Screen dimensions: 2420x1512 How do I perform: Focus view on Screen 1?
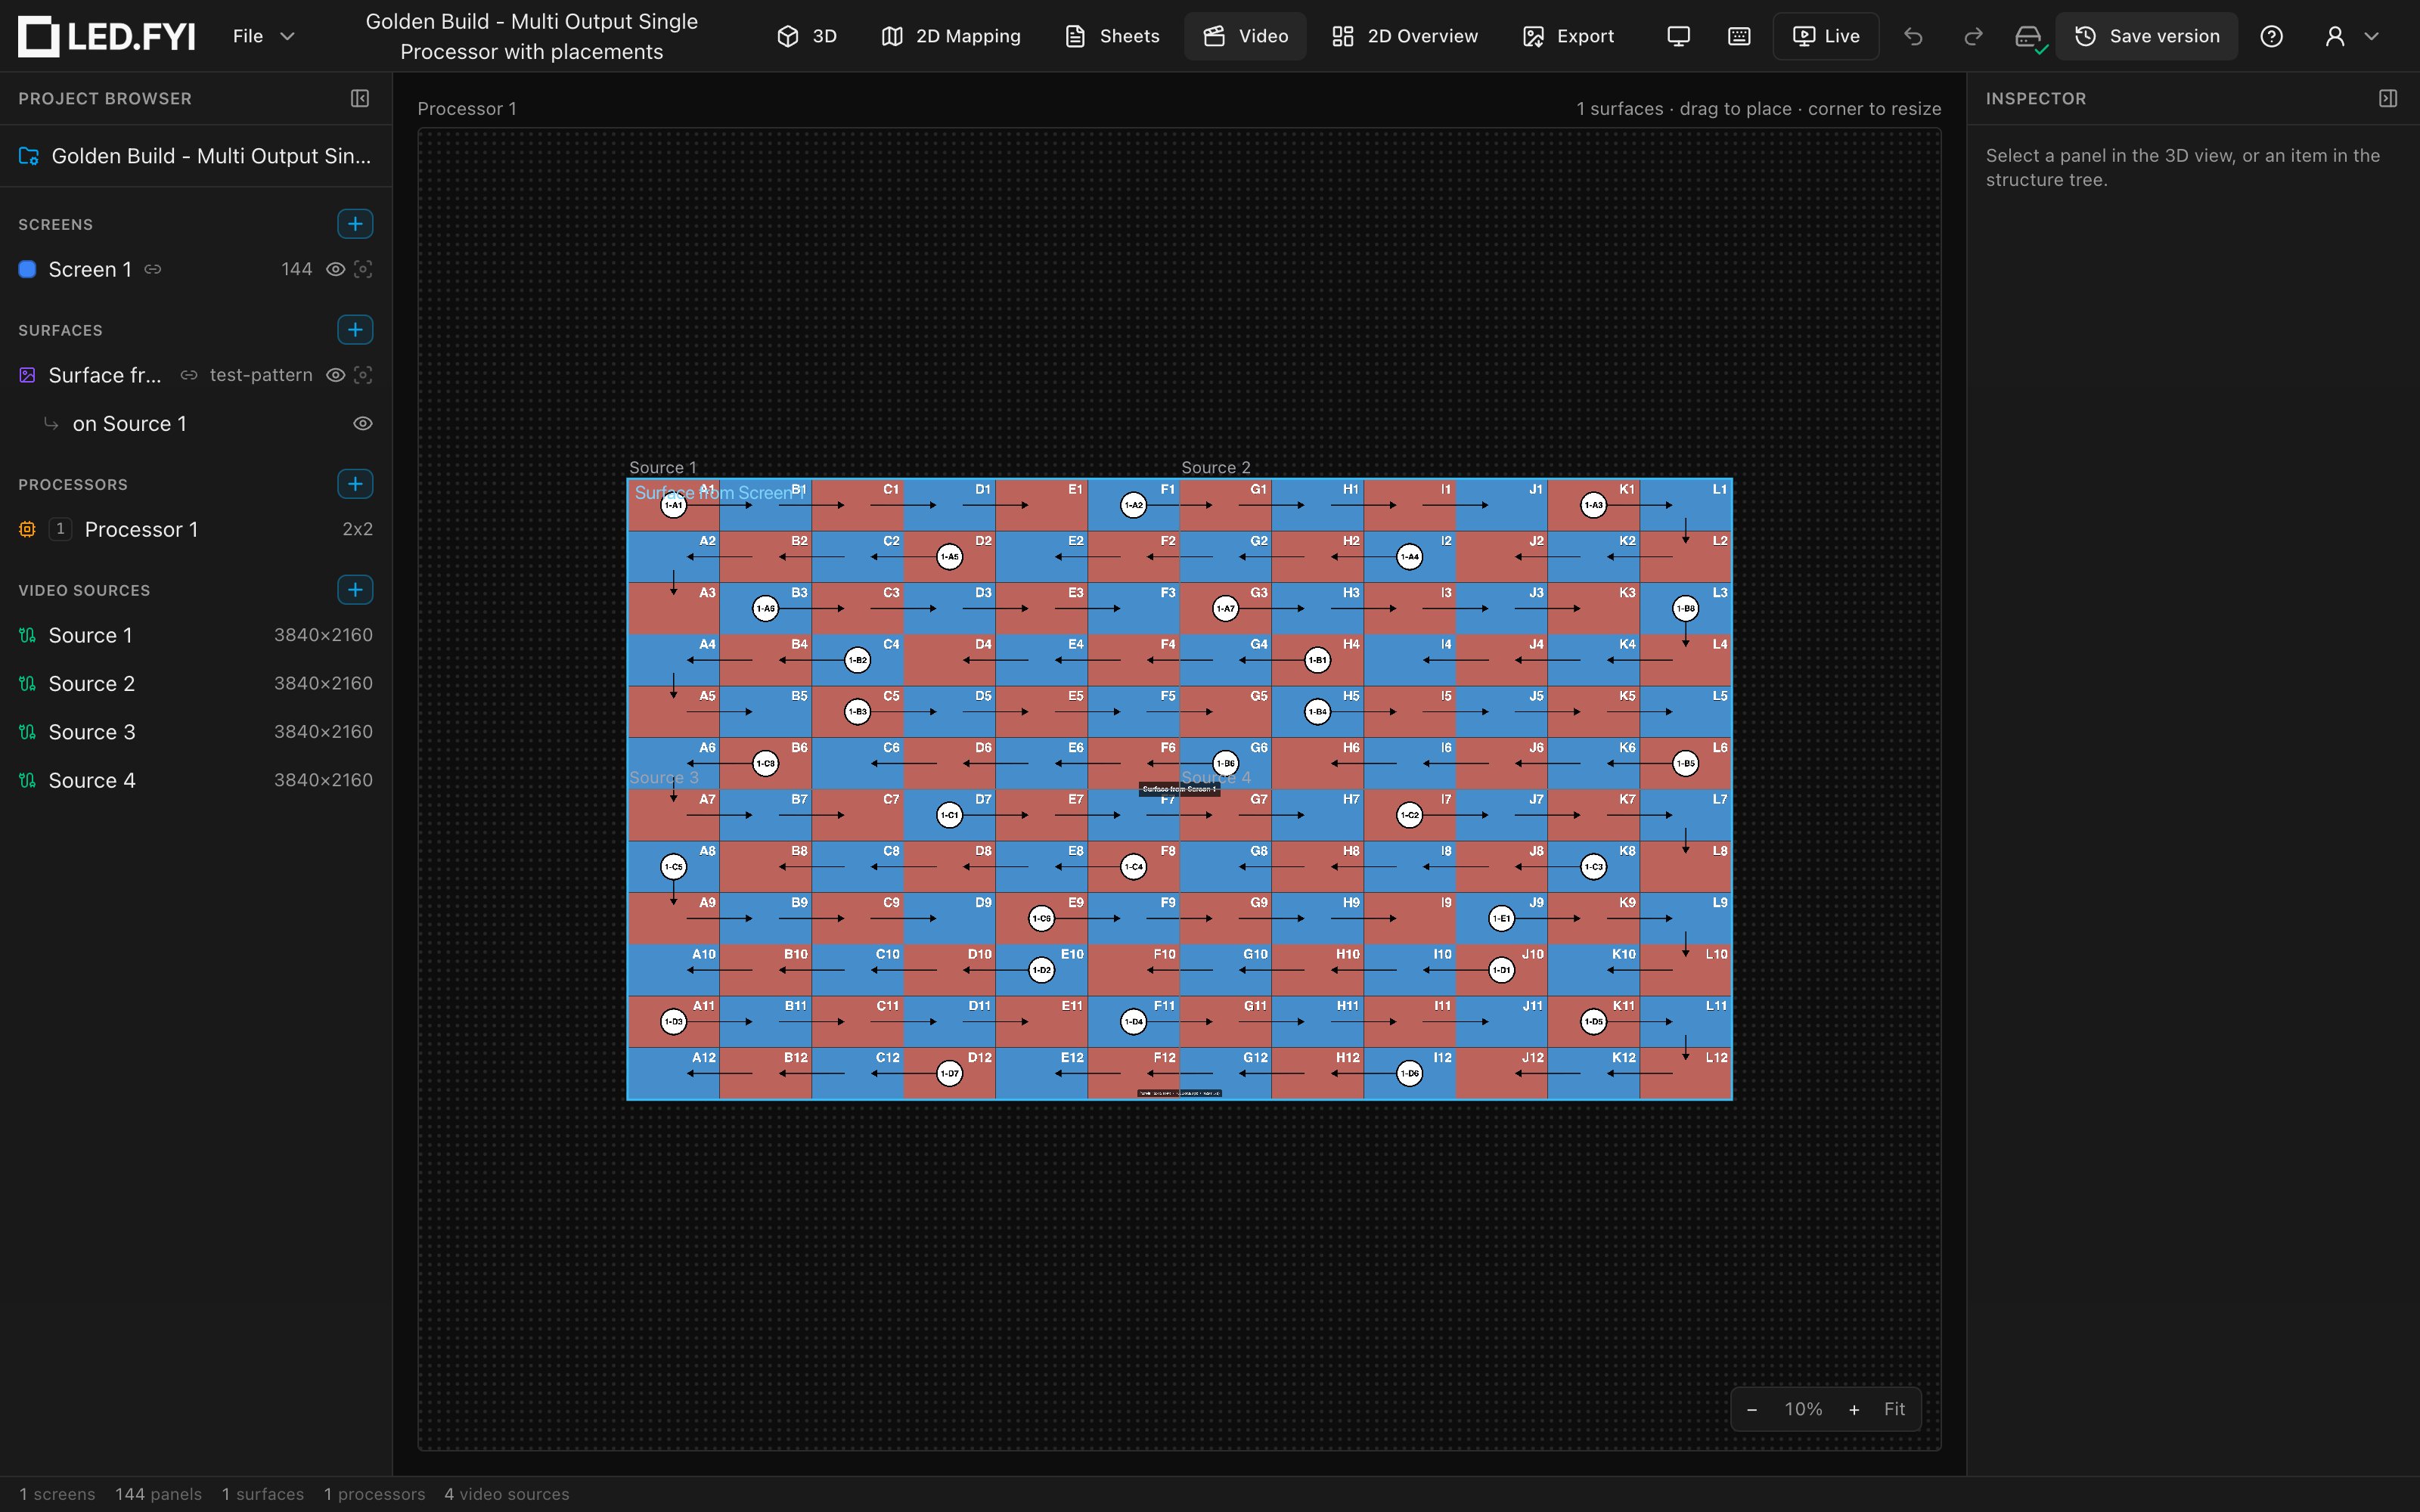pyautogui.click(x=363, y=269)
